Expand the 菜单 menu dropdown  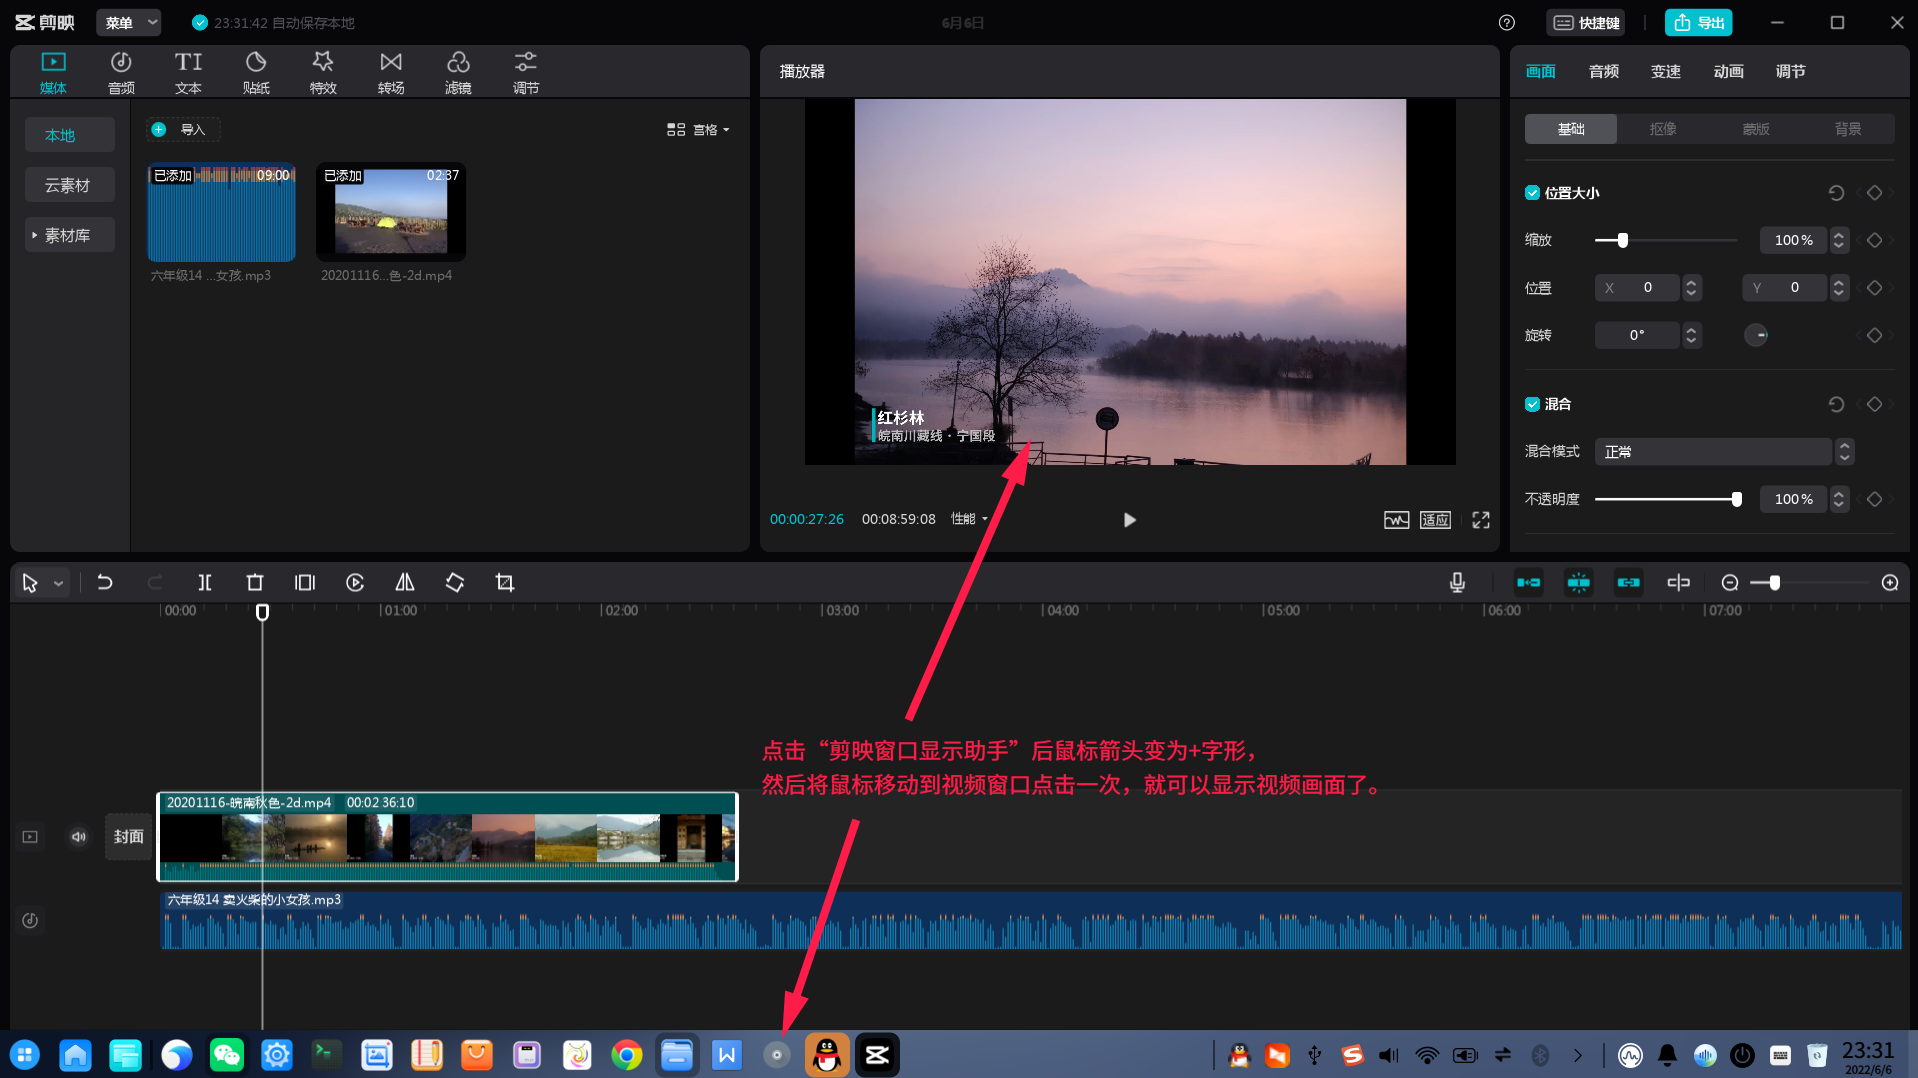click(x=128, y=22)
